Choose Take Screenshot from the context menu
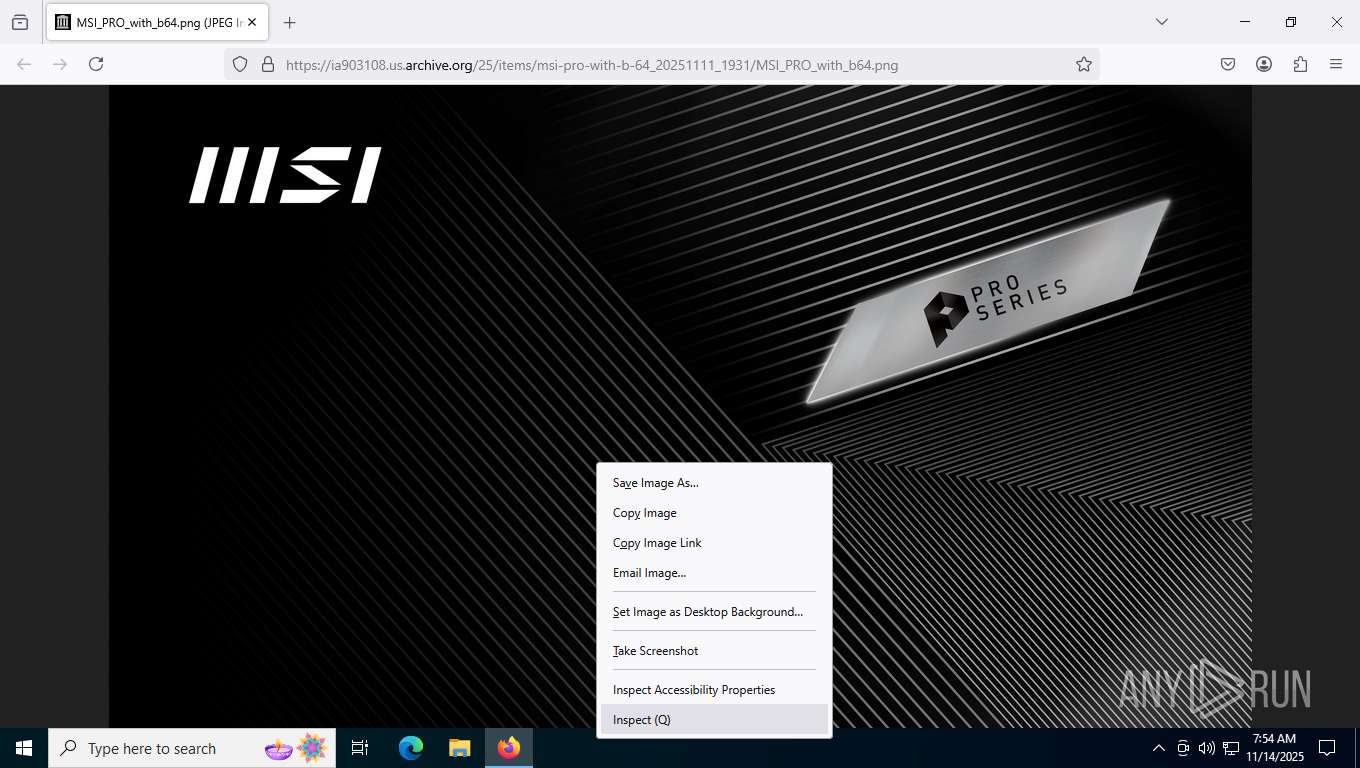The width and height of the screenshot is (1360, 768). click(x=714, y=651)
